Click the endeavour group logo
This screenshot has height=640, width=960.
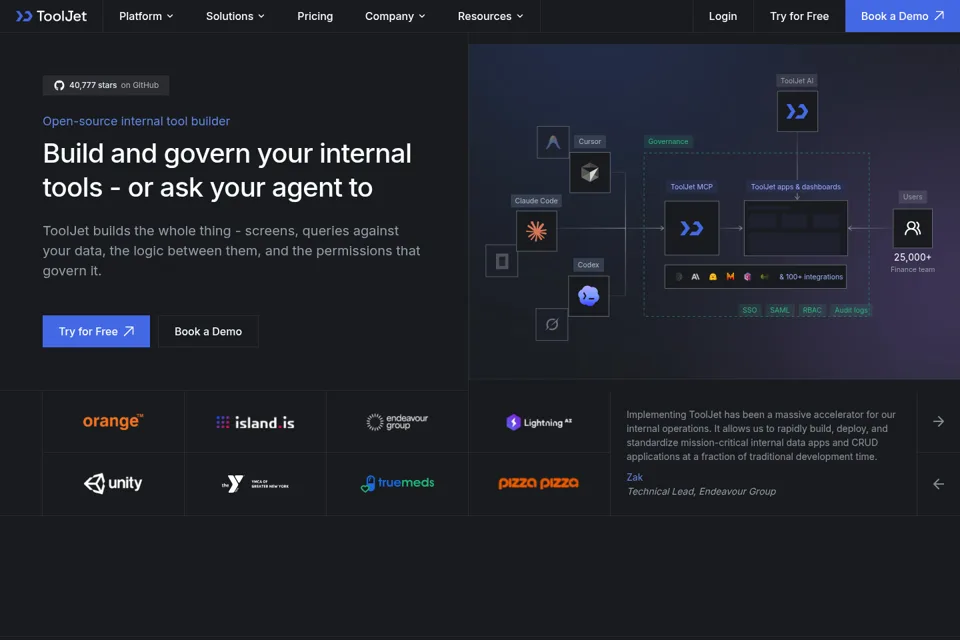click(x=397, y=421)
